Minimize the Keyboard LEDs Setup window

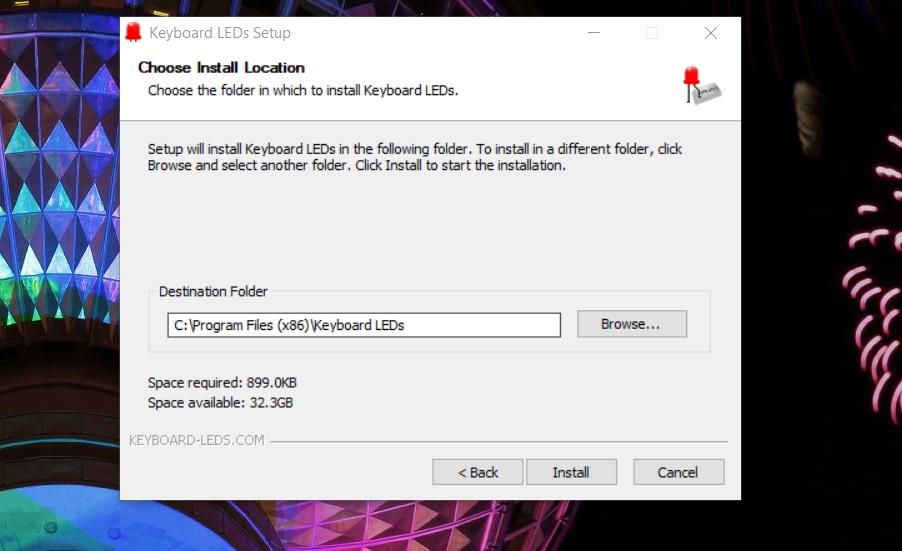594,33
